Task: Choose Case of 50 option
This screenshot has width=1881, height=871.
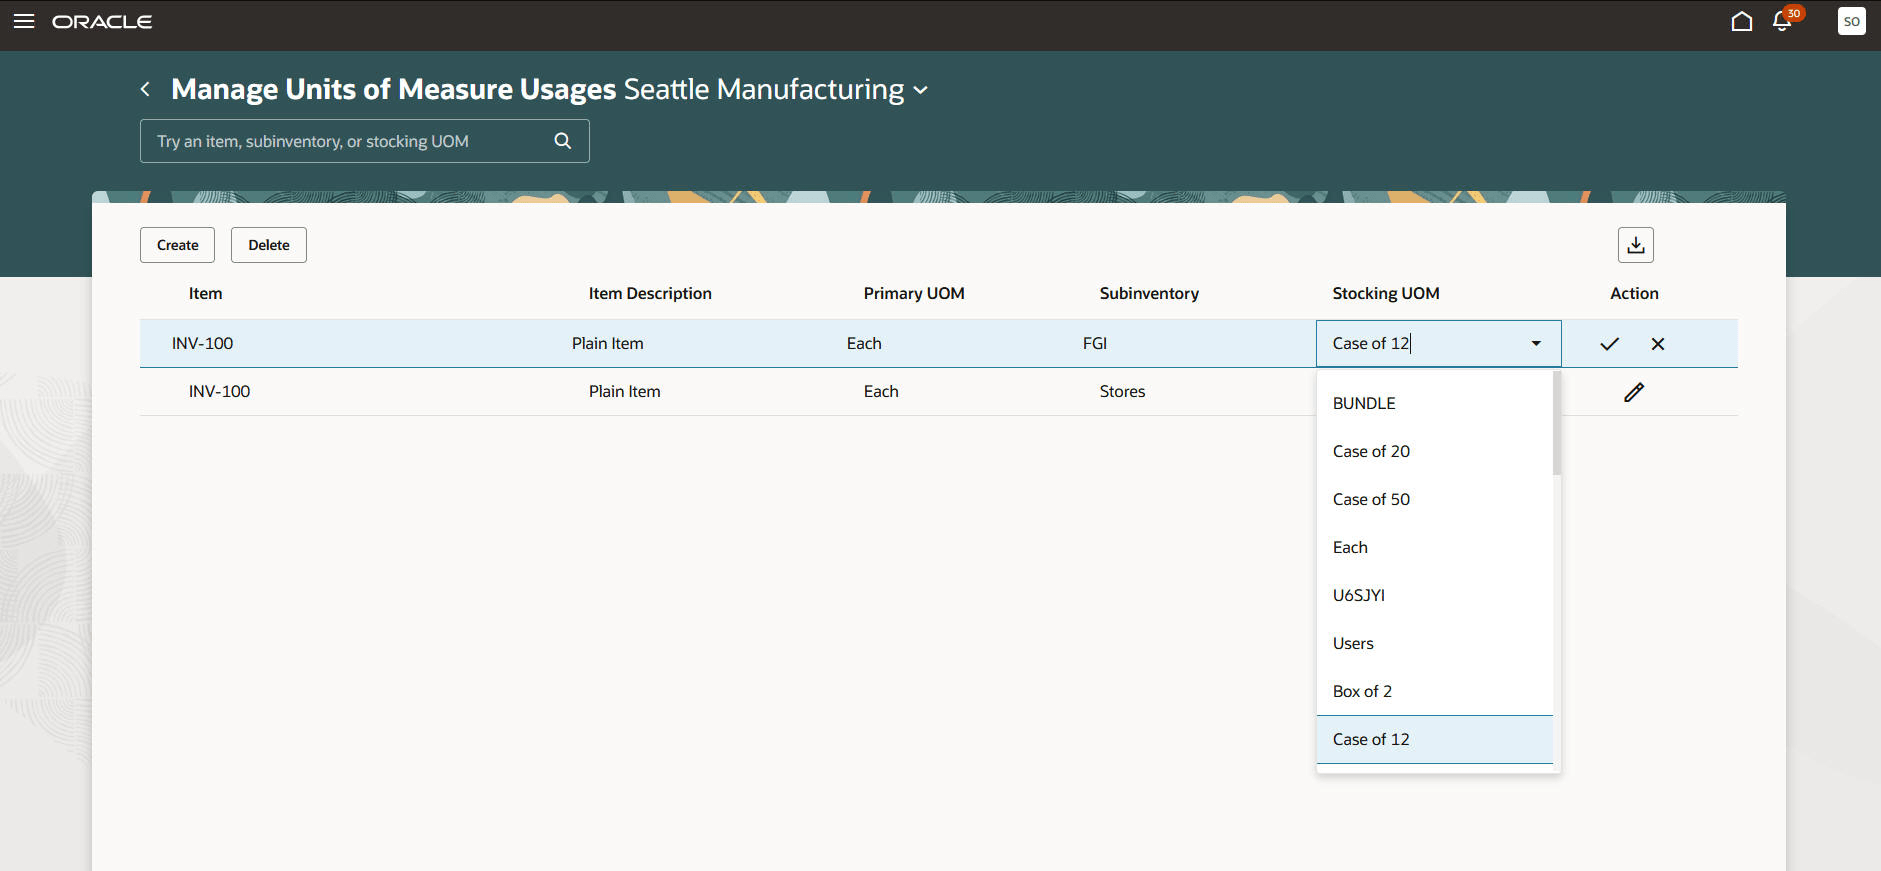Action: point(1434,499)
